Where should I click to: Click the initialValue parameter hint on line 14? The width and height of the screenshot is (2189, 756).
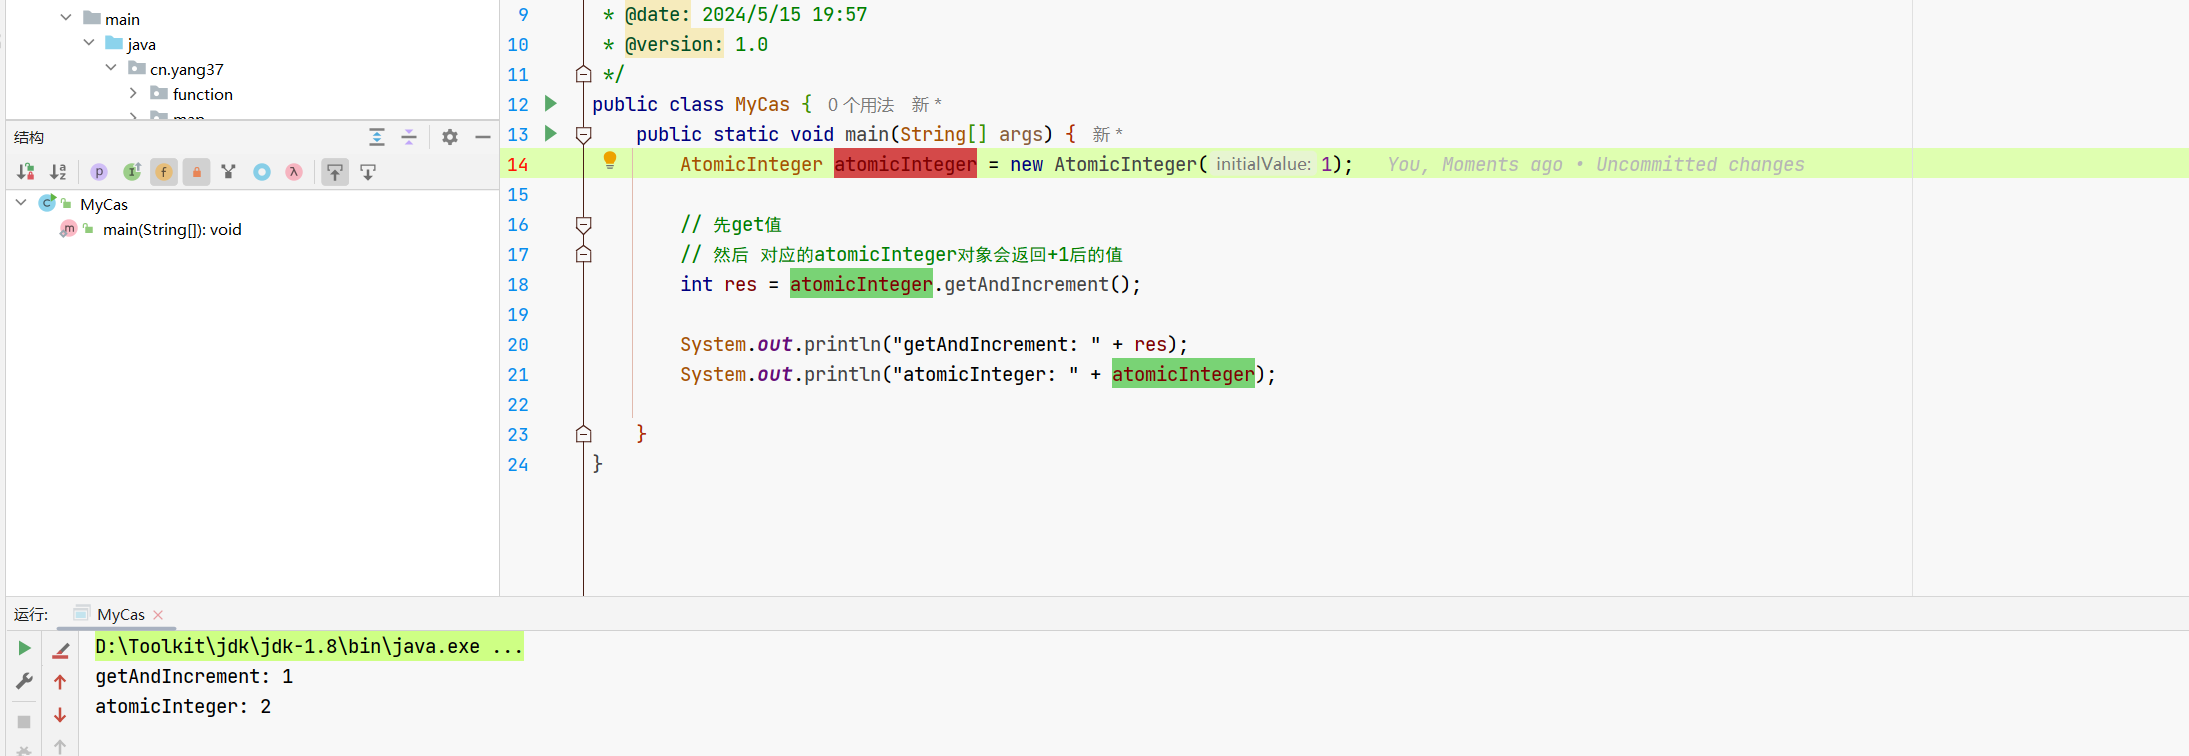click(1263, 164)
